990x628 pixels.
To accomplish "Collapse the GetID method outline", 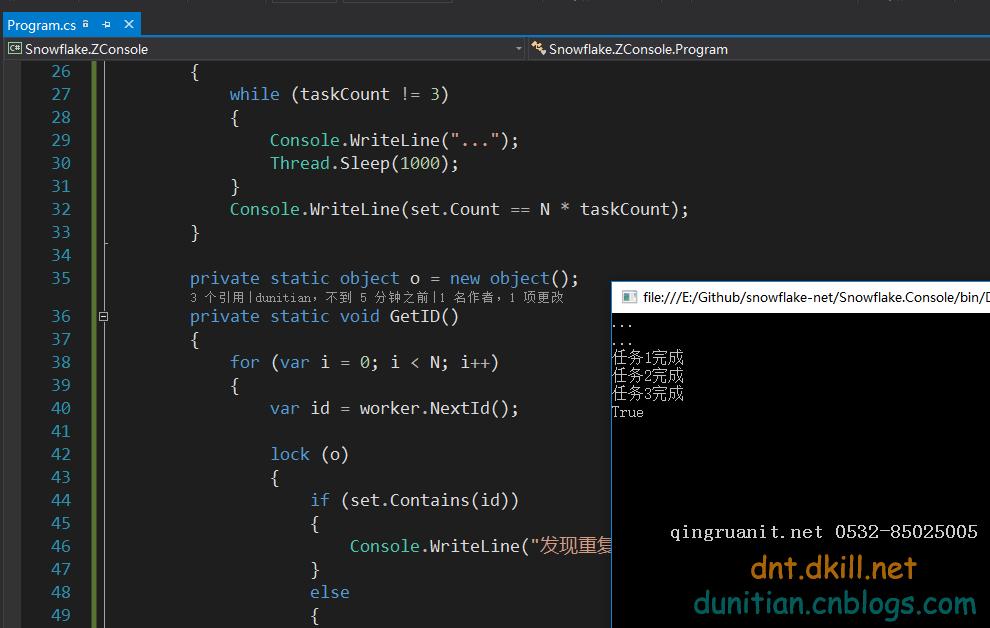I will [104, 316].
